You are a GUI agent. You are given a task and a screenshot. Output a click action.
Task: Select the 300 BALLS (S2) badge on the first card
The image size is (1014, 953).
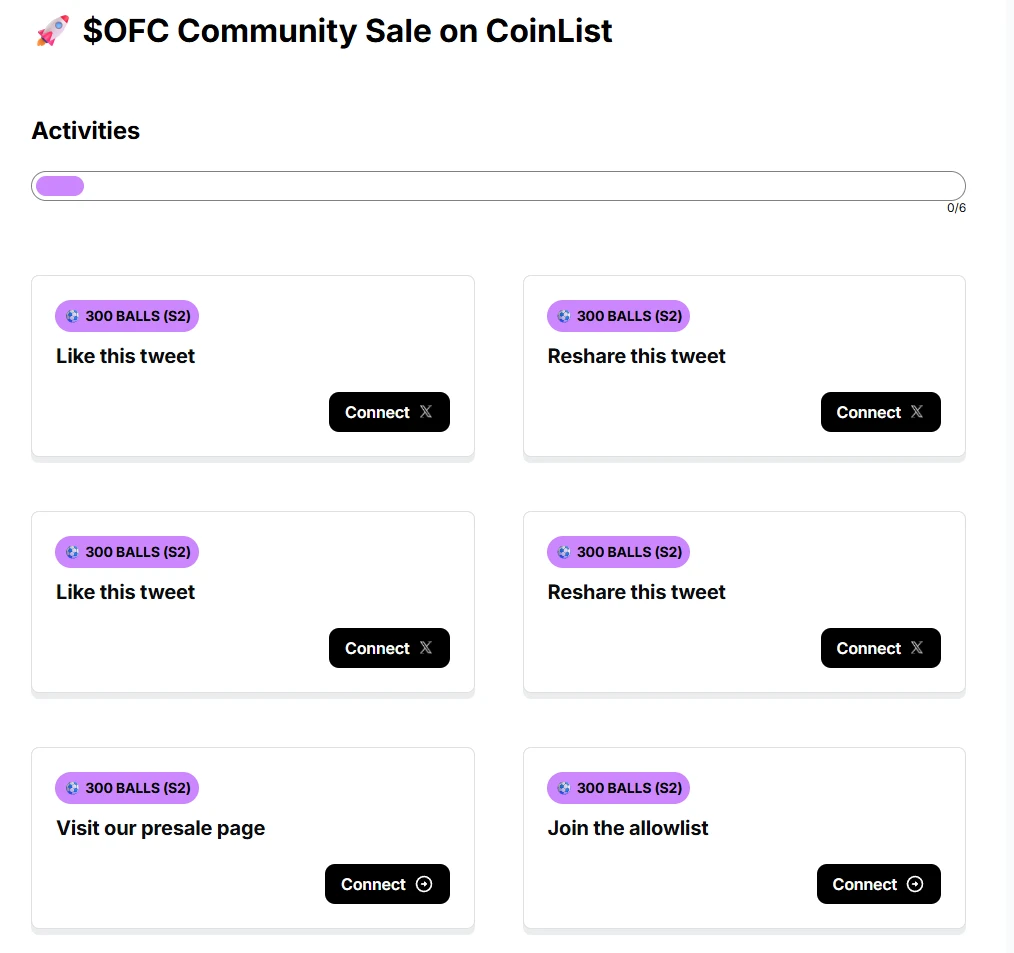click(127, 316)
